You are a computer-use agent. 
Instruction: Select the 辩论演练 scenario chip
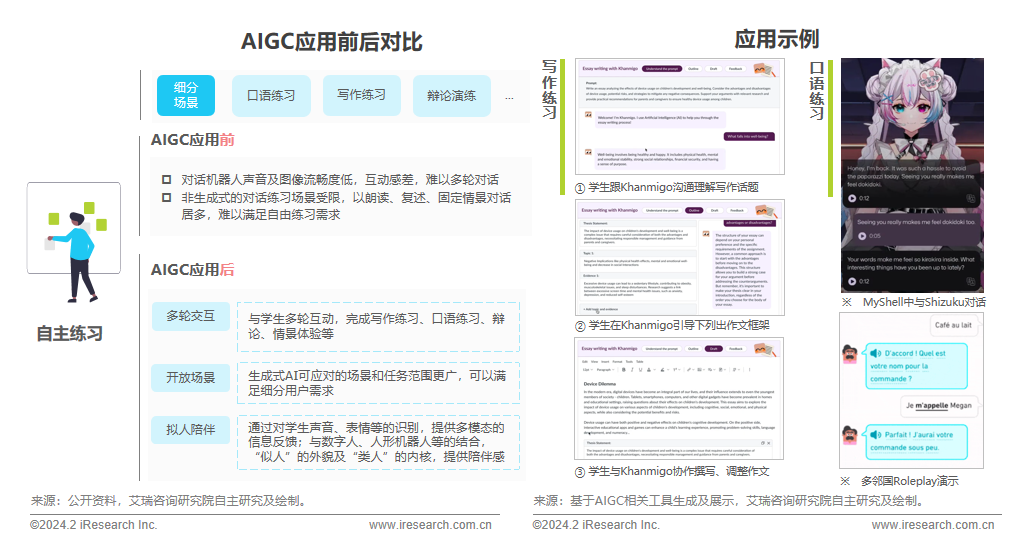pos(451,96)
